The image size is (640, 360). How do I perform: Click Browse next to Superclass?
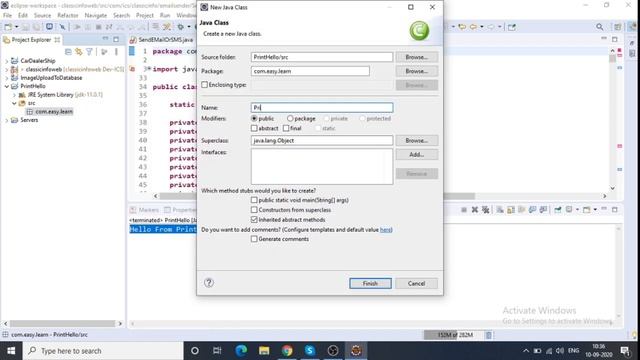(x=416, y=140)
